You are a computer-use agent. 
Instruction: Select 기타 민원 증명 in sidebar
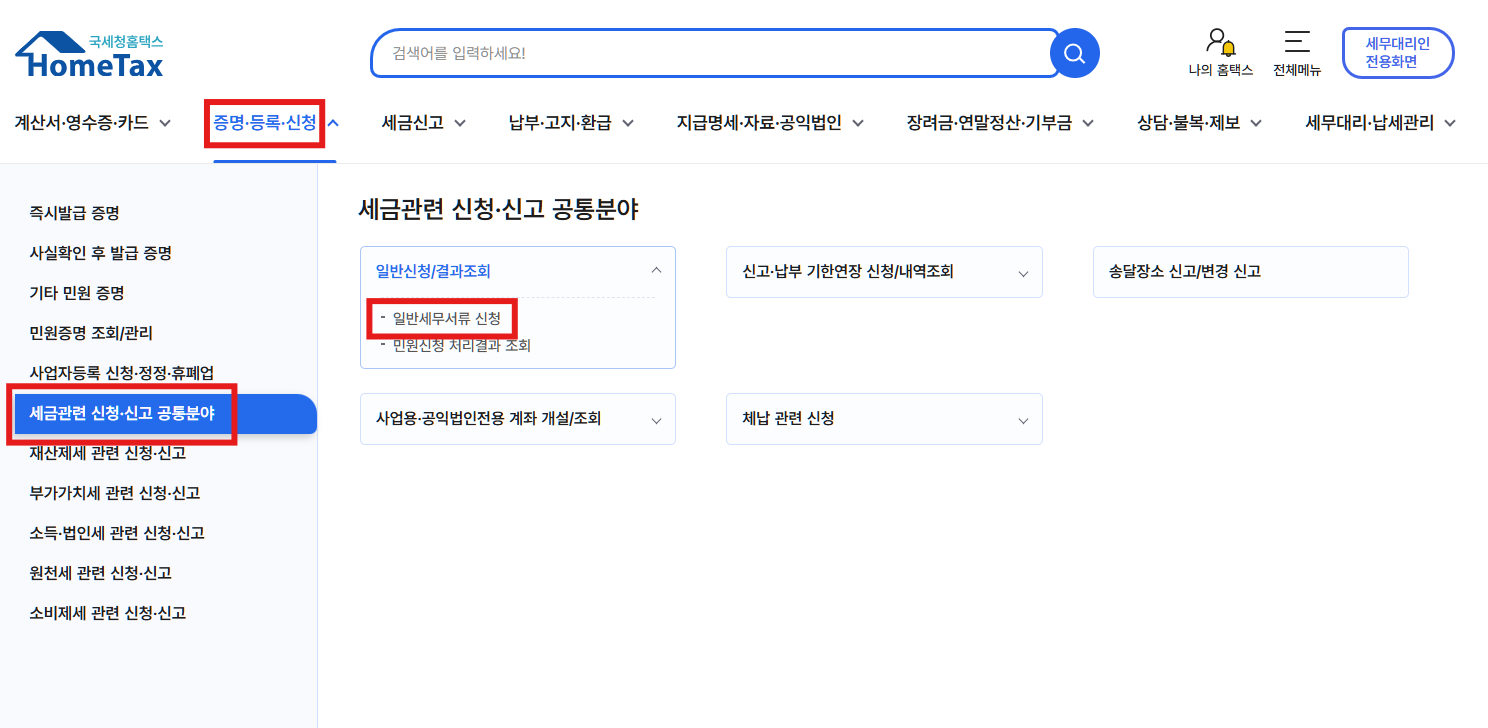(77, 293)
